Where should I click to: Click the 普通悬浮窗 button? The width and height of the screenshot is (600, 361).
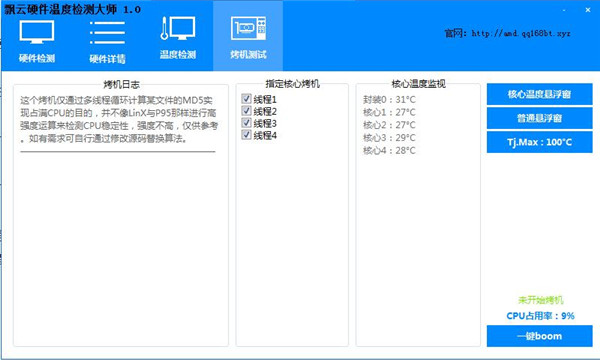click(x=540, y=118)
